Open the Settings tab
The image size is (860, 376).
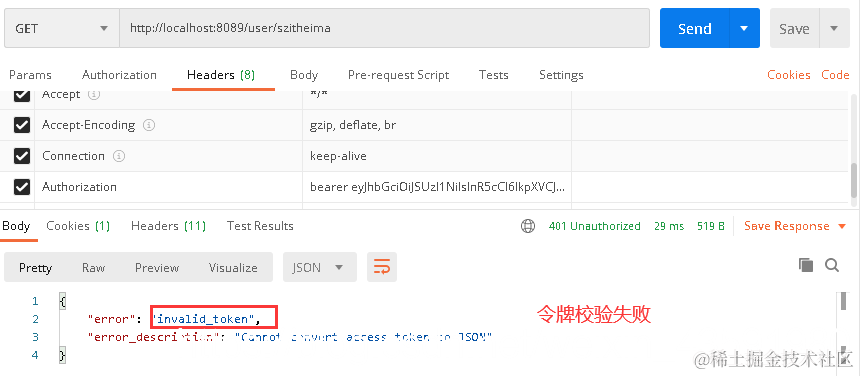(x=561, y=75)
